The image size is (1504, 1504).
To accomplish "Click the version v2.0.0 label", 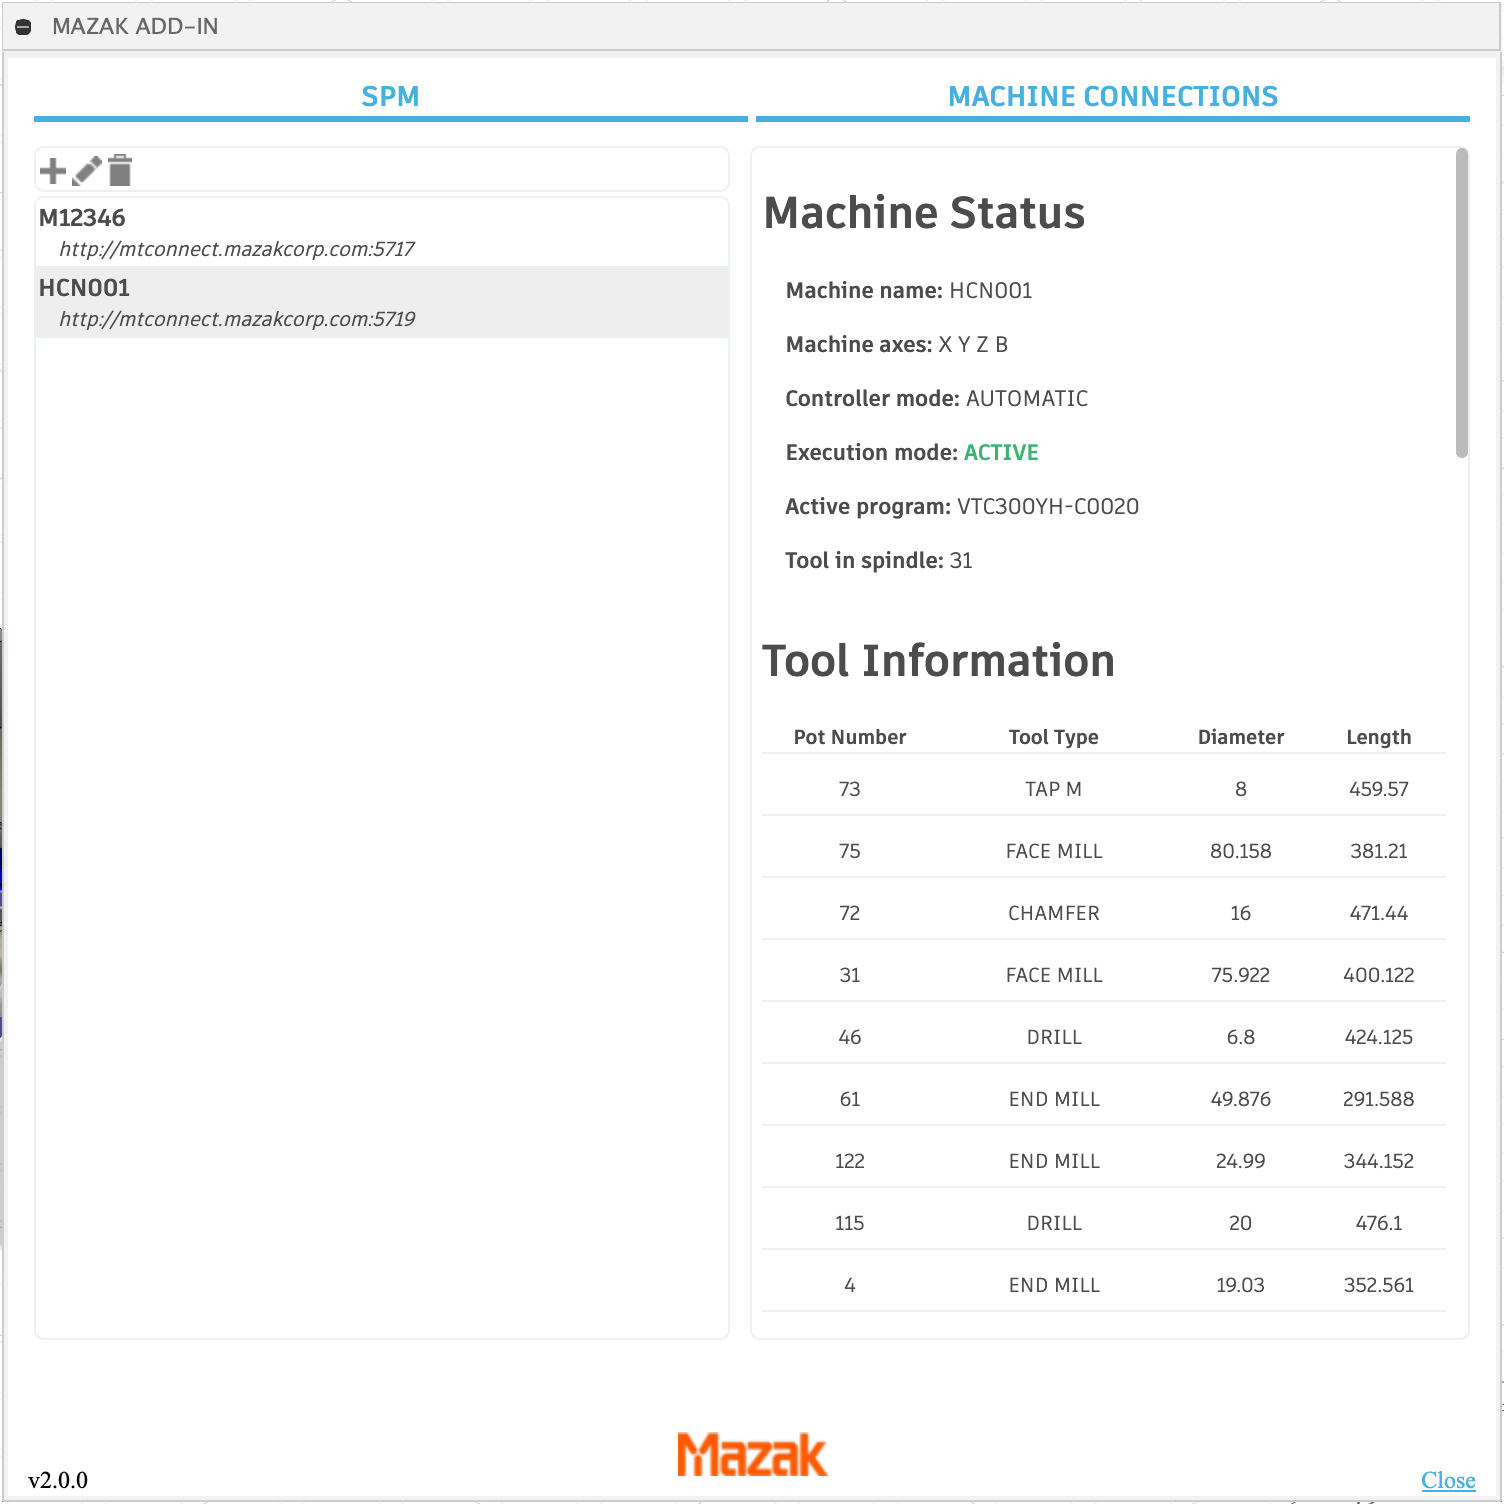I will (x=58, y=1480).
